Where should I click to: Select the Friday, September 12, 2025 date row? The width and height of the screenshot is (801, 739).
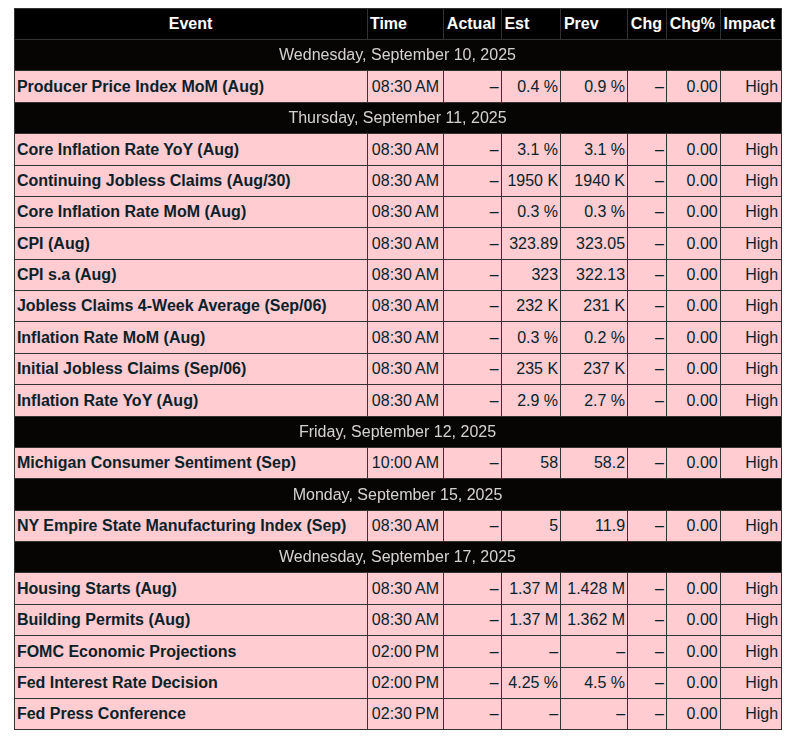397,432
